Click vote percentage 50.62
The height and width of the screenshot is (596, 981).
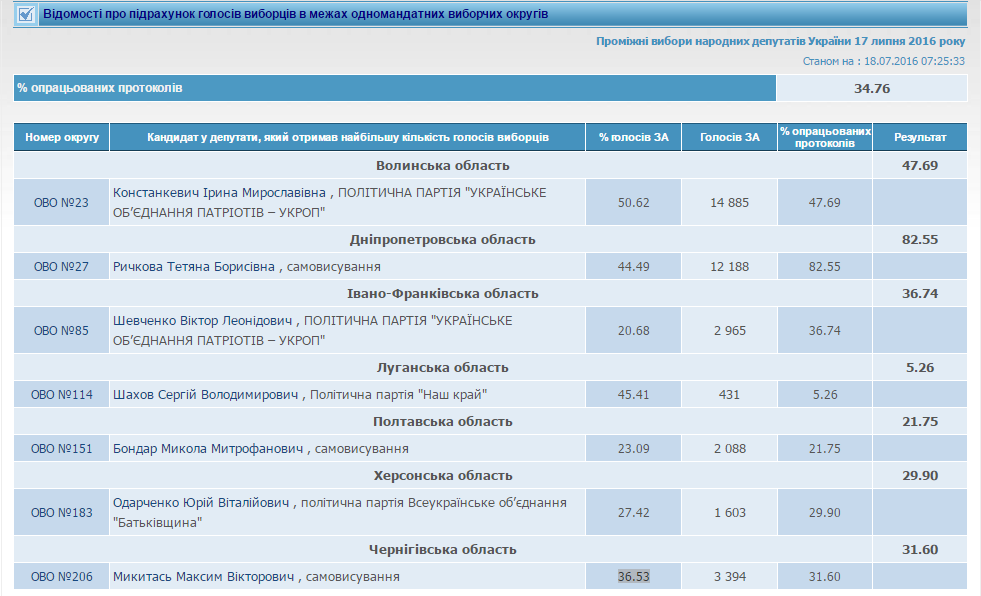634,203
